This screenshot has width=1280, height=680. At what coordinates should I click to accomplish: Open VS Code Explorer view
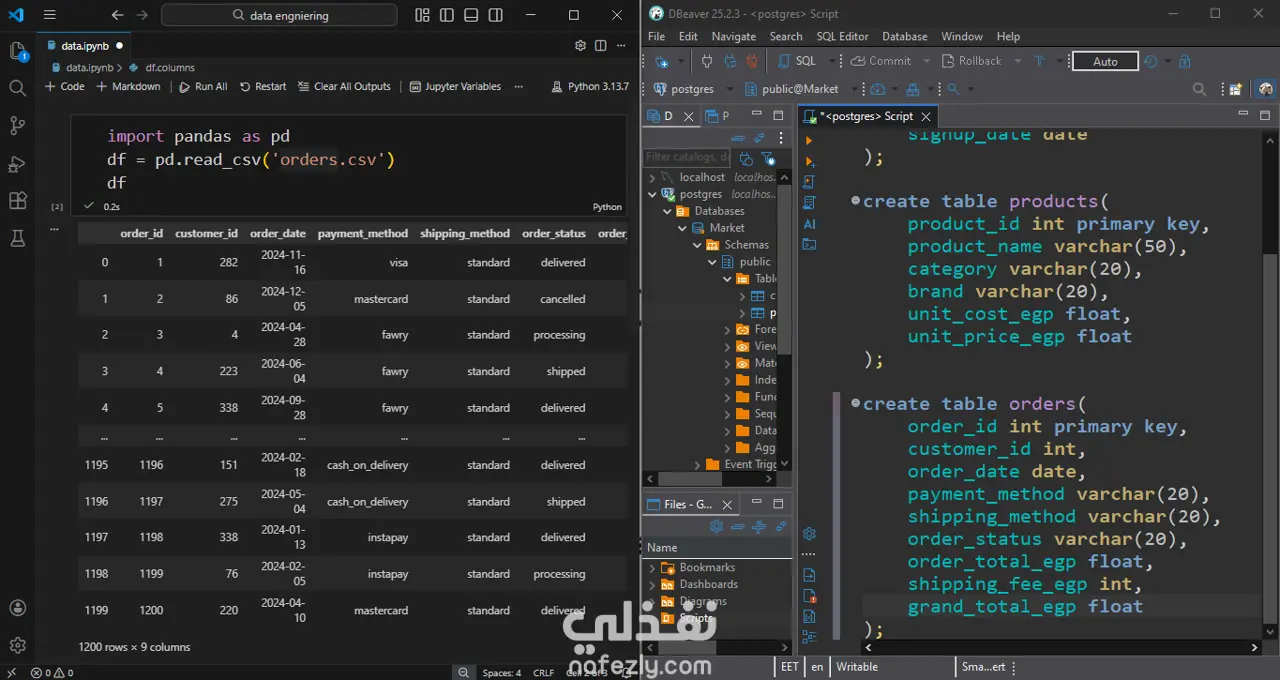(x=17, y=51)
